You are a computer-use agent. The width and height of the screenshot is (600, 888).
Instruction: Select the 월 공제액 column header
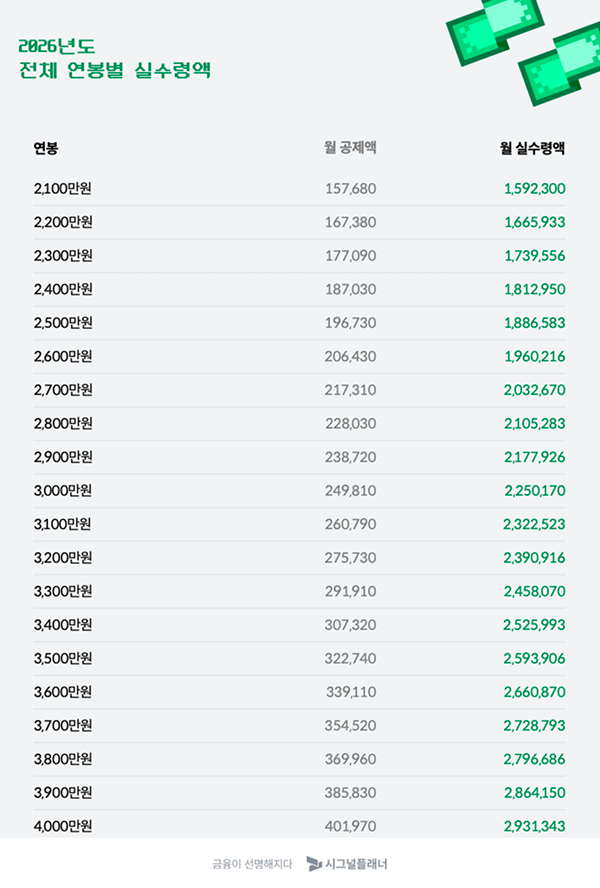click(350, 148)
